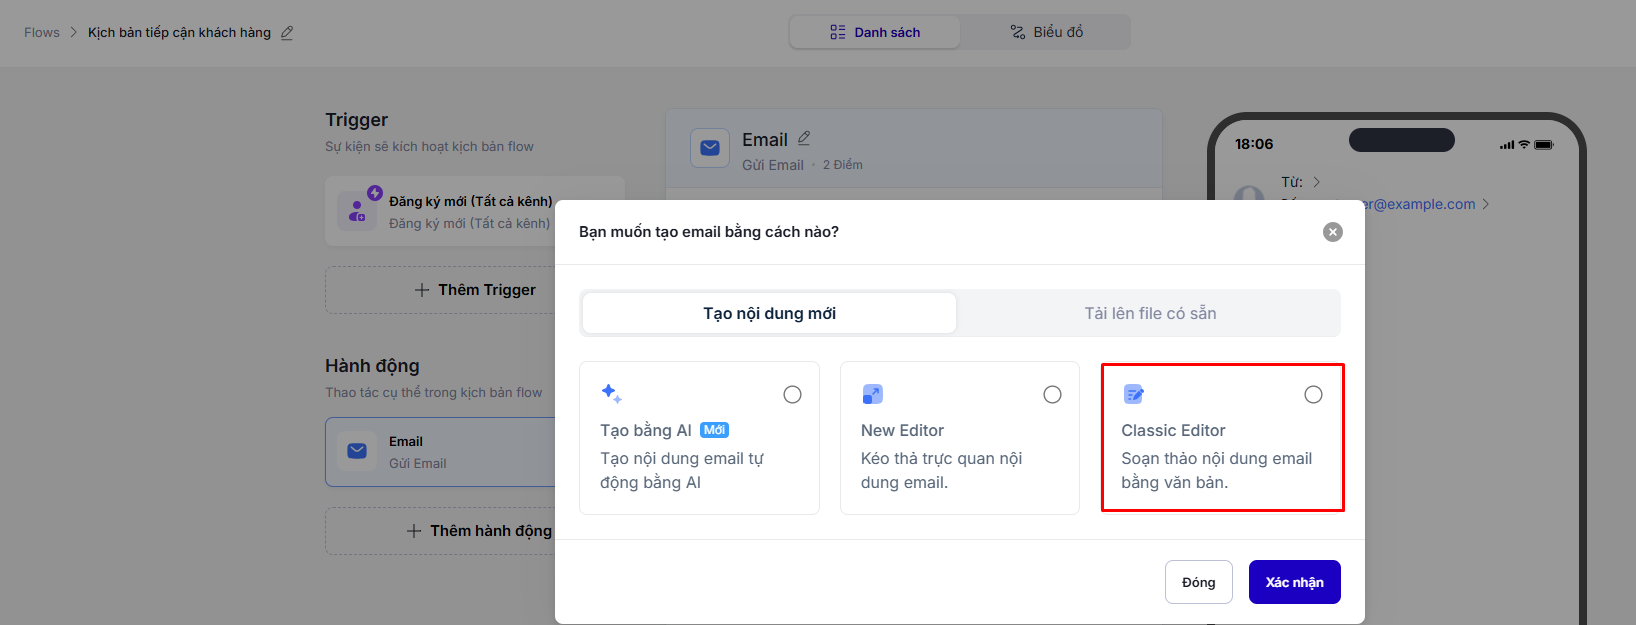
Task: Click the AI sparkle icon in Tạo bằng AI card
Action: [x=611, y=394]
